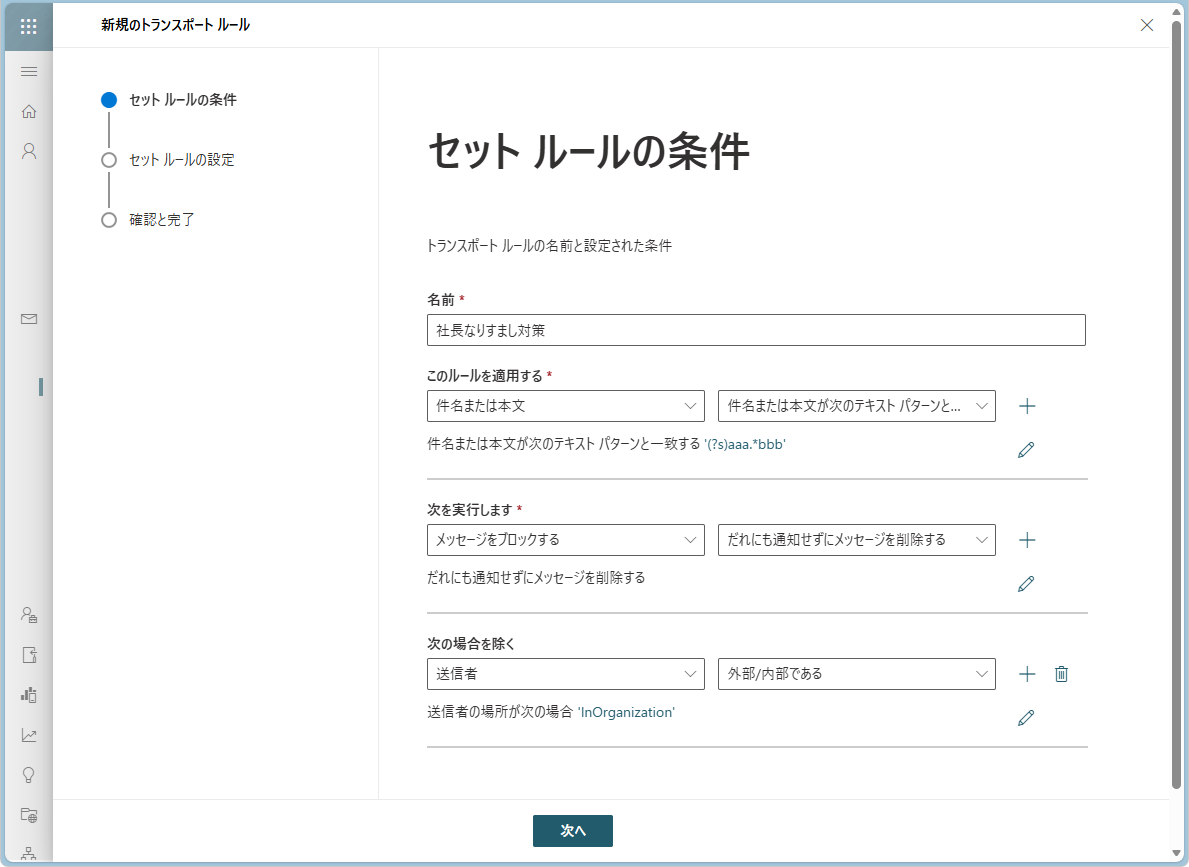1189x867 pixels.
Task: Expand the 件名または本文 condition dropdown
Action: click(x=565, y=406)
